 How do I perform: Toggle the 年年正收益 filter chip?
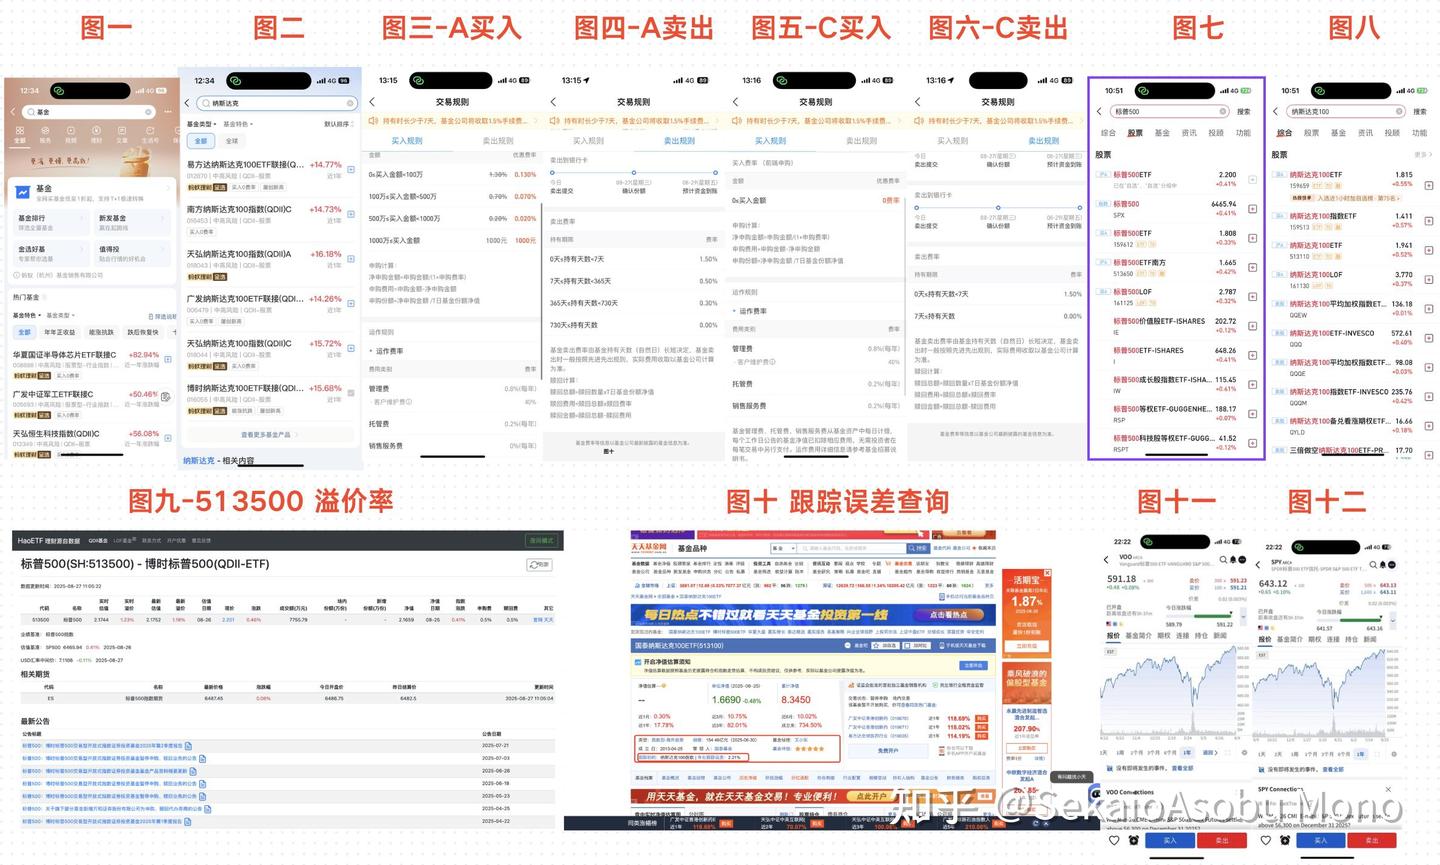(61, 331)
